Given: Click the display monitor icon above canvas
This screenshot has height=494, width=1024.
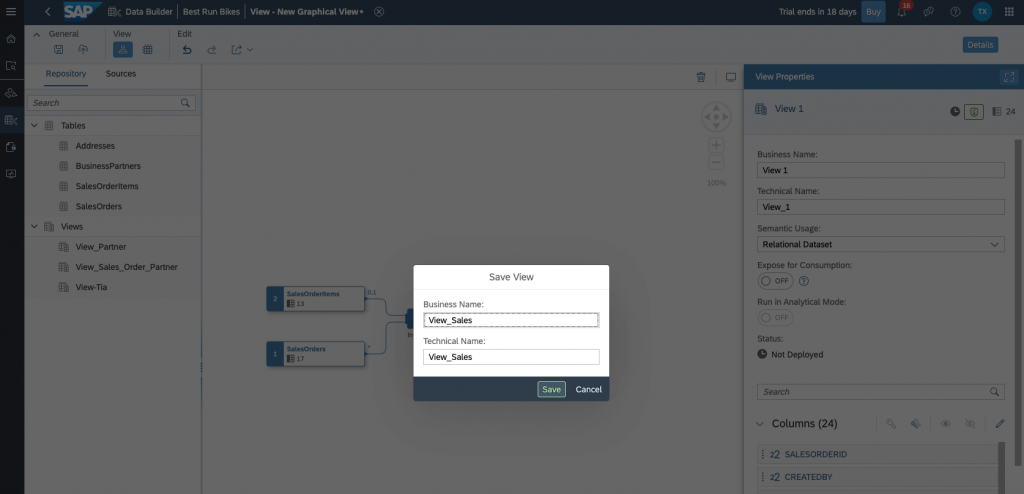Looking at the screenshot, I should pyautogui.click(x=731, y=77).
